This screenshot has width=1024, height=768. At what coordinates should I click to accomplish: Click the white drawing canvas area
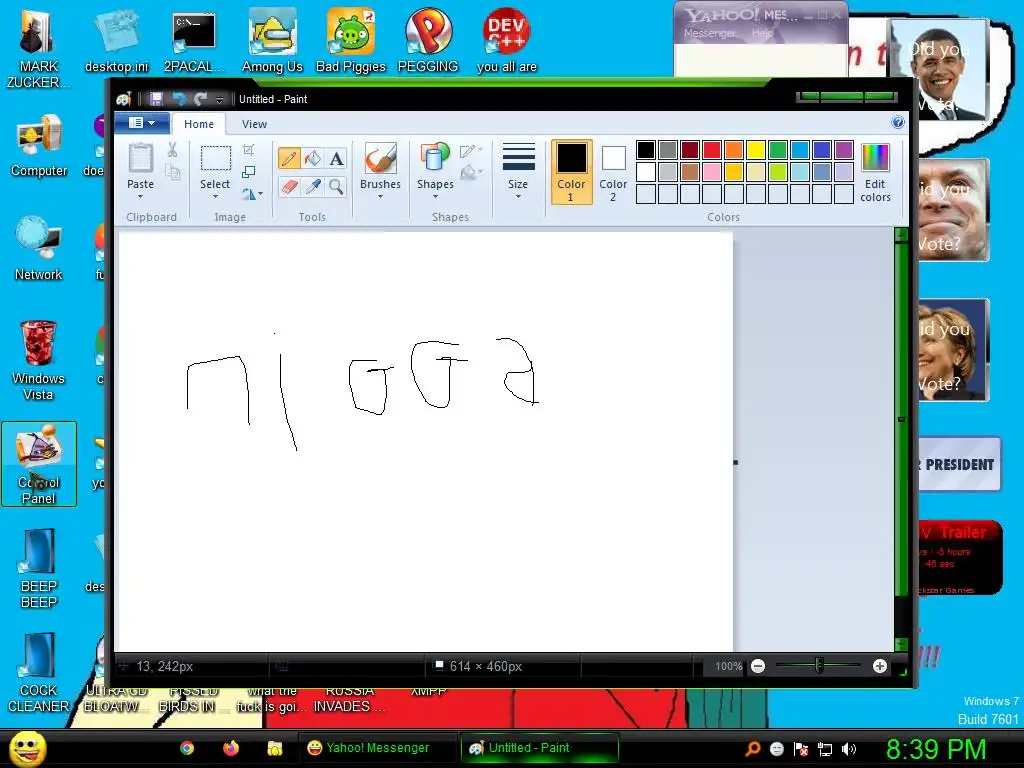click(x=425, y=441)
